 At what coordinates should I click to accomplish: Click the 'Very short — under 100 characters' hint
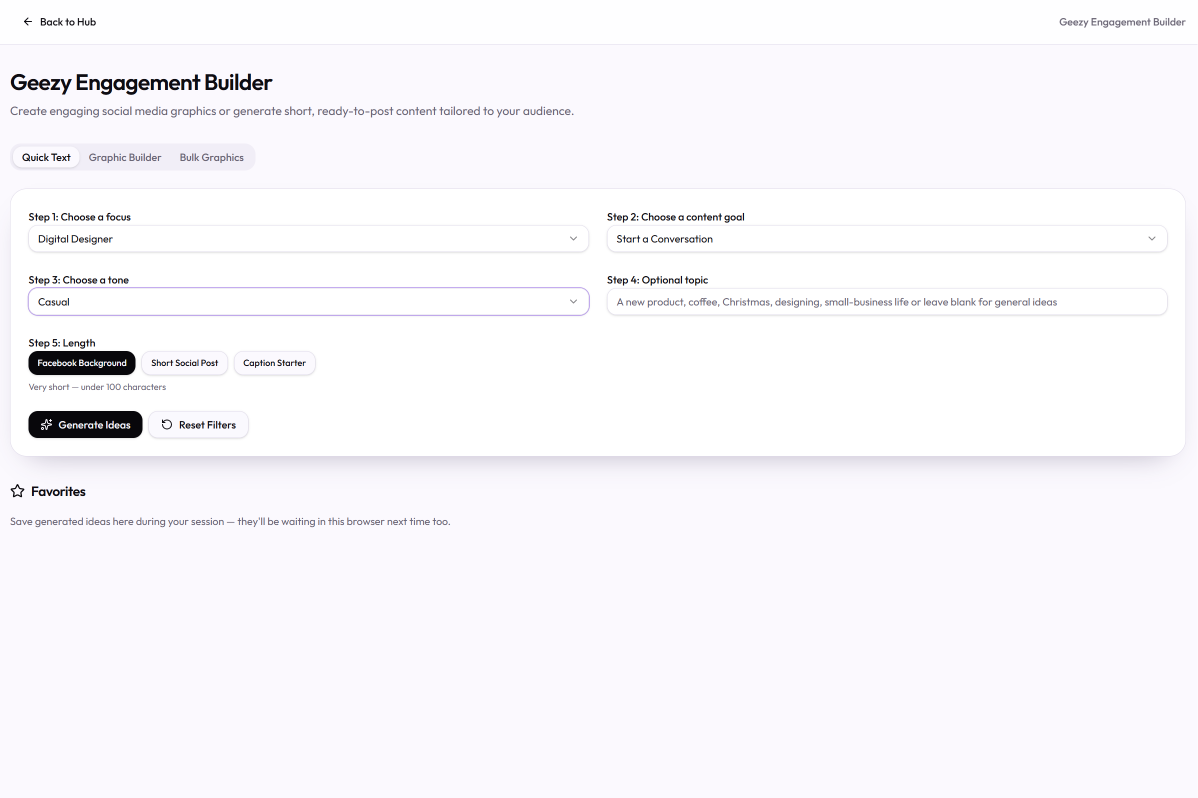[x=97, y=388]
